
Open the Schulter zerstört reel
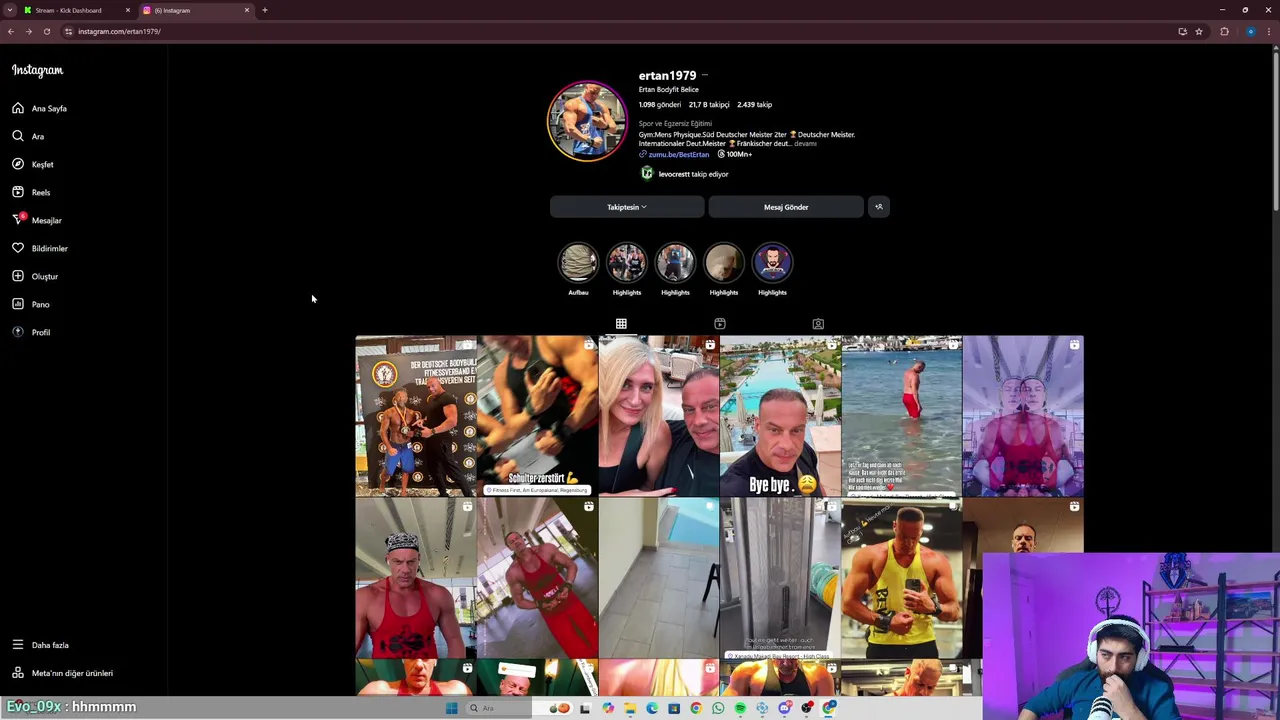click(x=538, y=416)
